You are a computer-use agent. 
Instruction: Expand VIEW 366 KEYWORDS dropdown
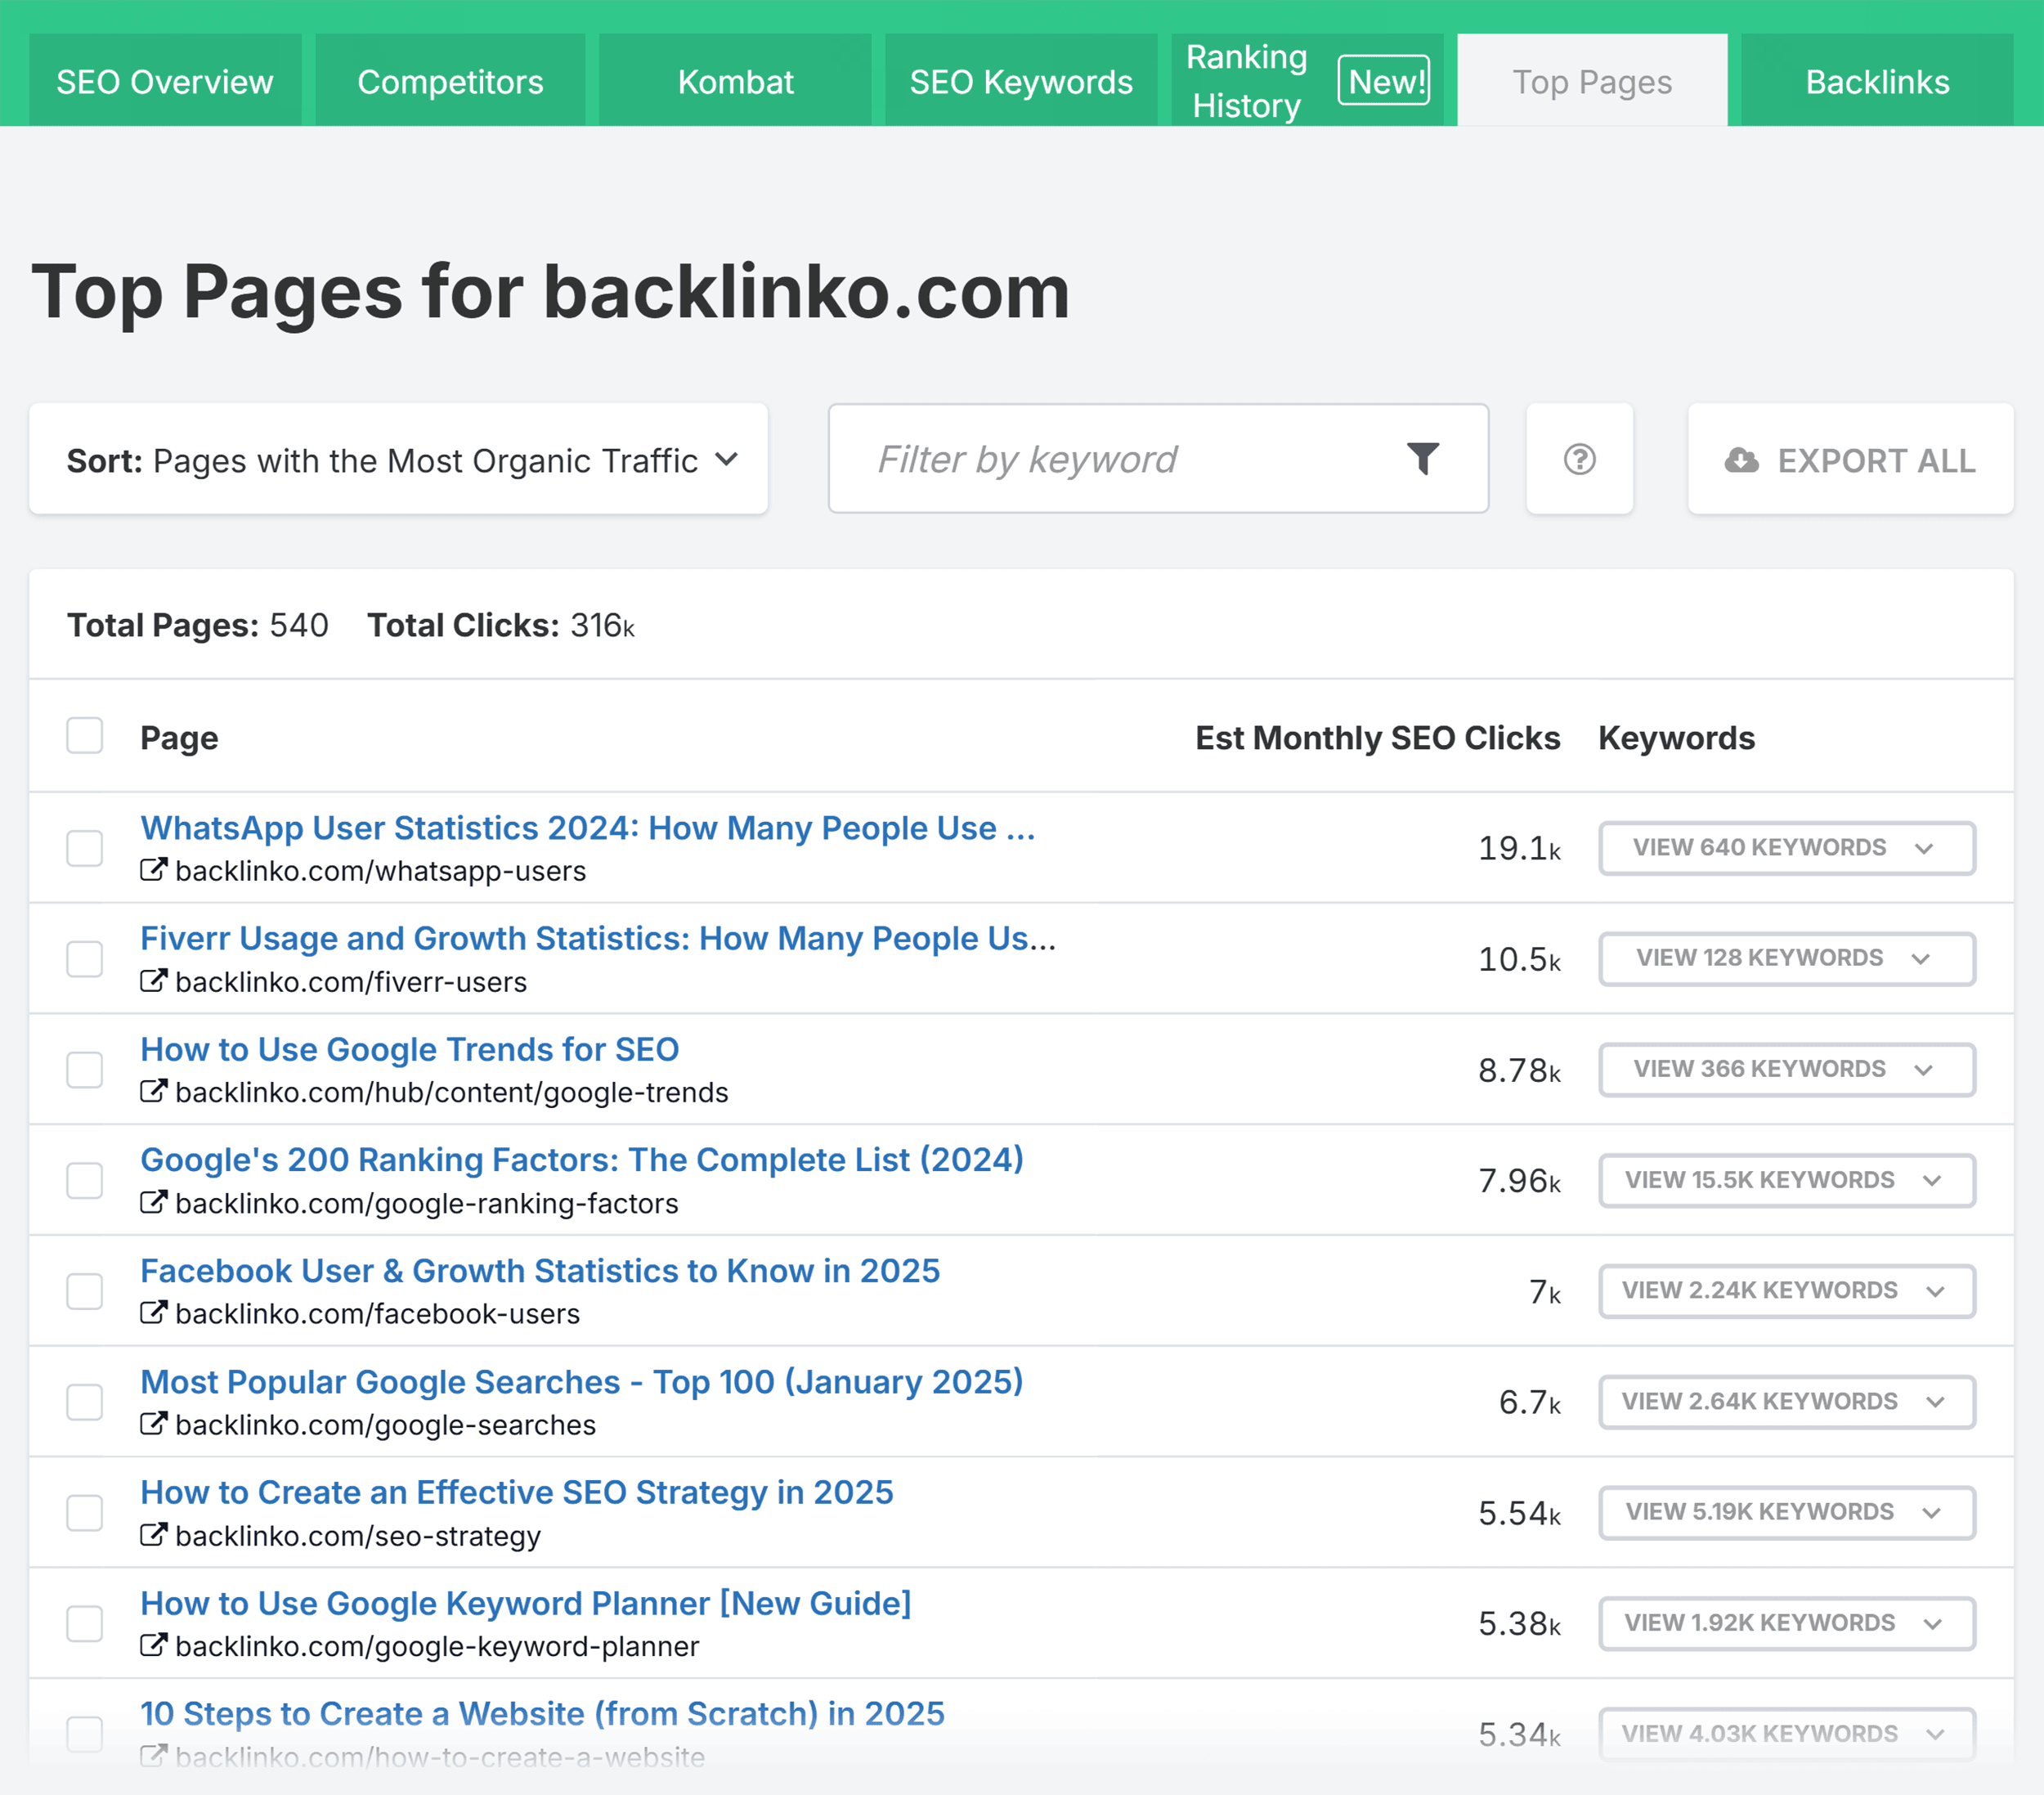pos(1786,1069)
